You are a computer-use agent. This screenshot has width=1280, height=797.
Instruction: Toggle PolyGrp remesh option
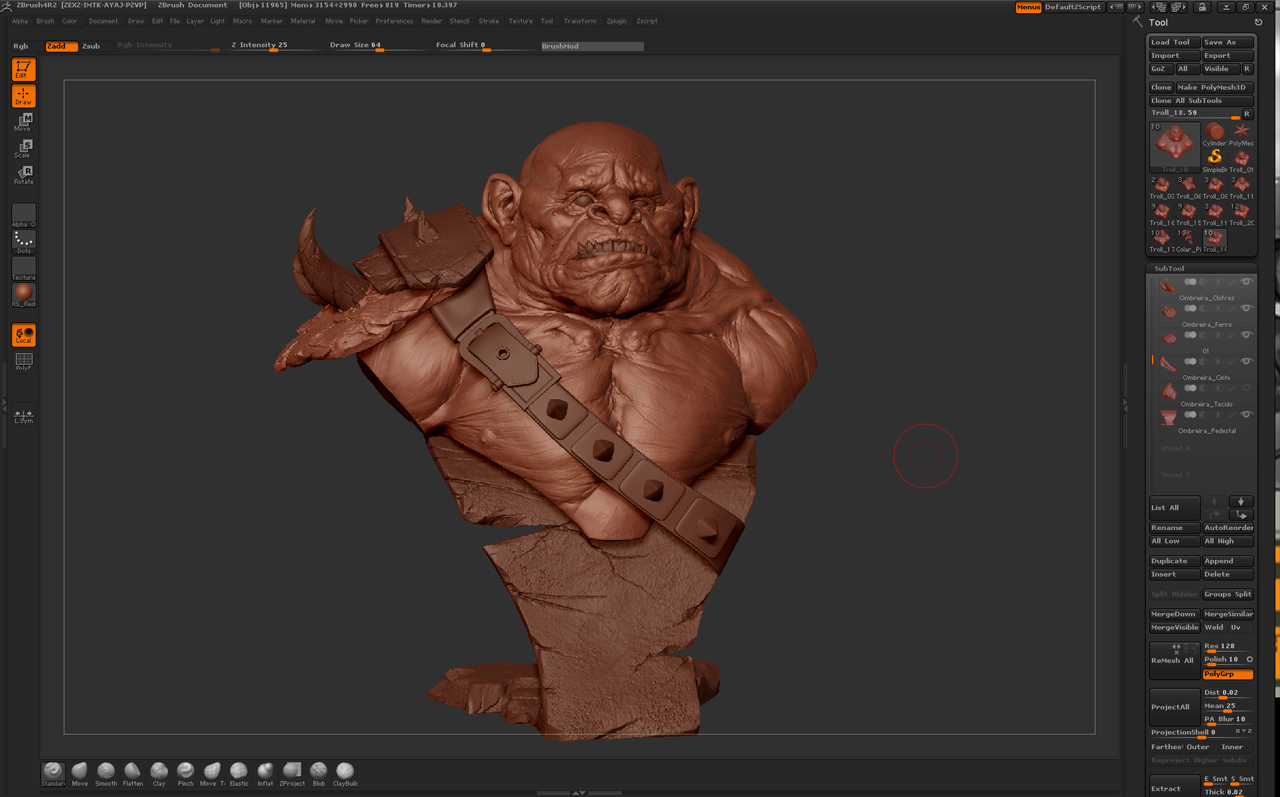pyautogui.click(x=1228, y=674)
